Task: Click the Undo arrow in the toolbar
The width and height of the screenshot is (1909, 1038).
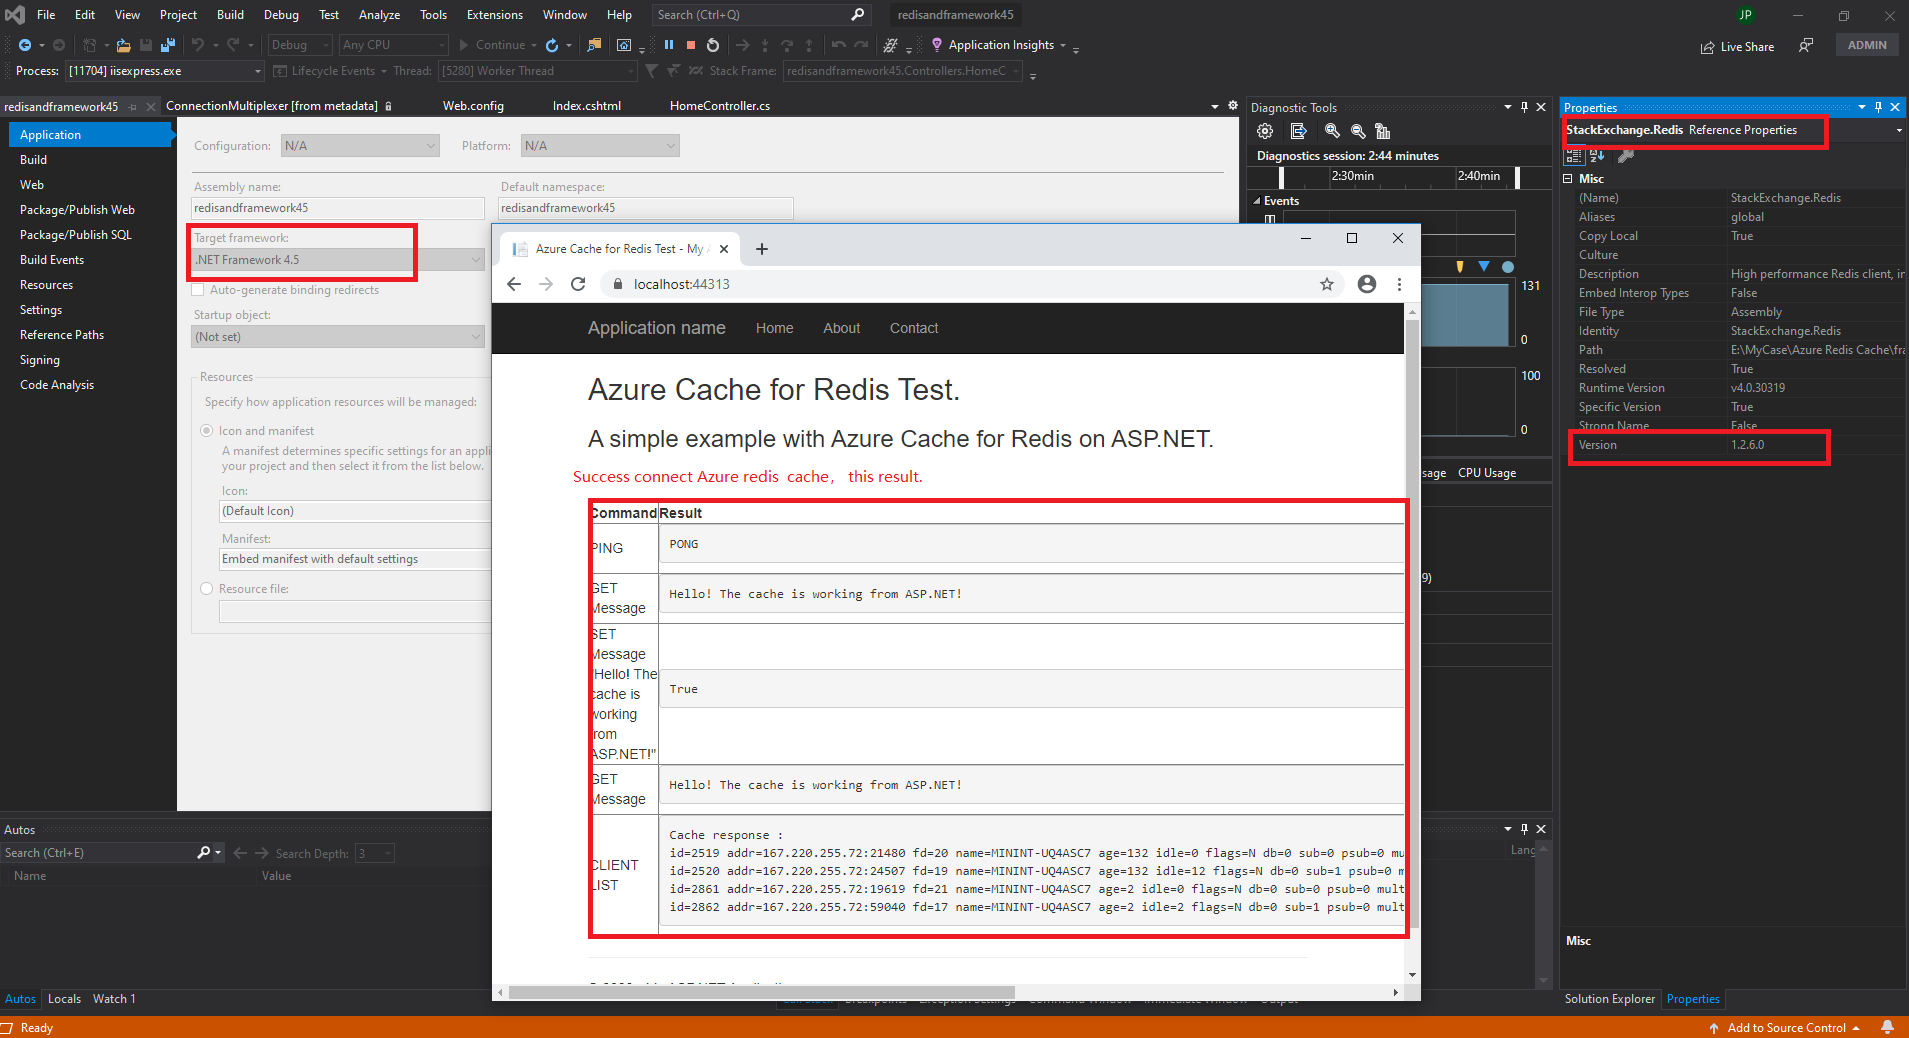Action: pyautogui.click(x=198, y=45)
